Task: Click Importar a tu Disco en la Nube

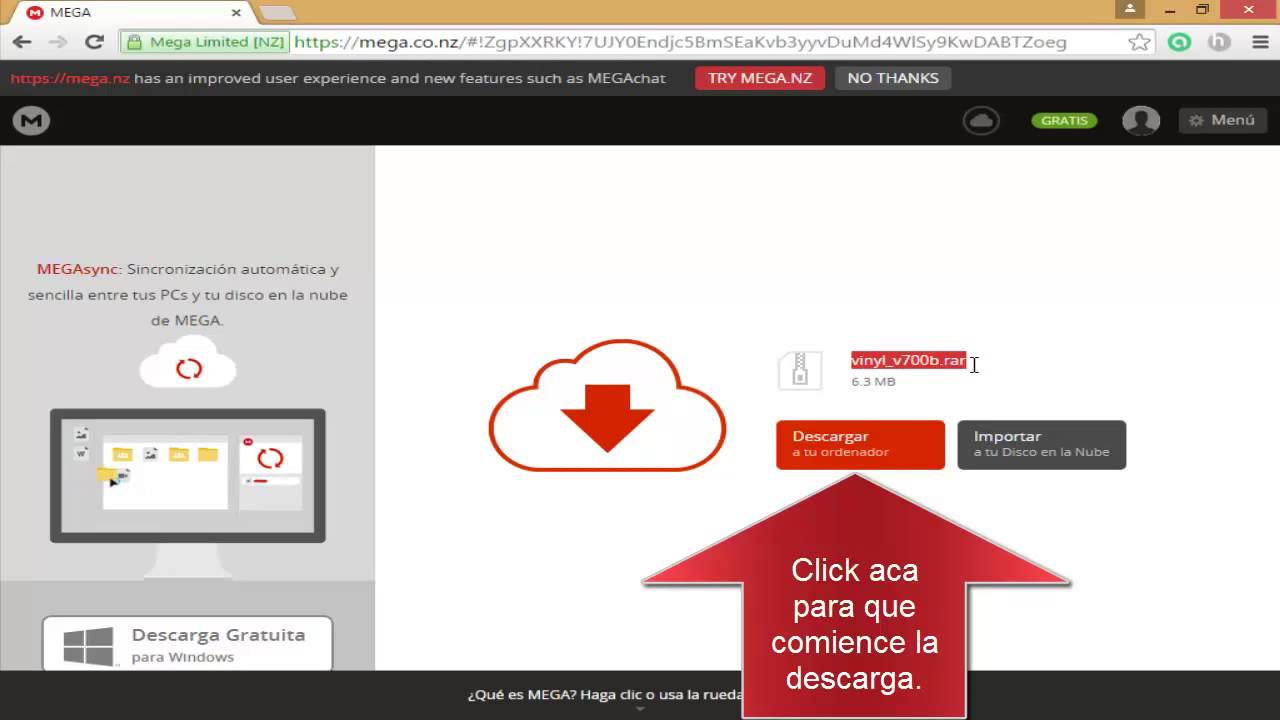Action: click(1041, 444)
